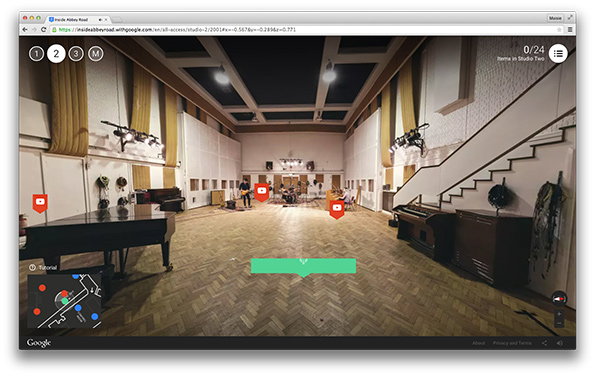
Task: Close the Inside Abbey Road tab
Action: 106,19
